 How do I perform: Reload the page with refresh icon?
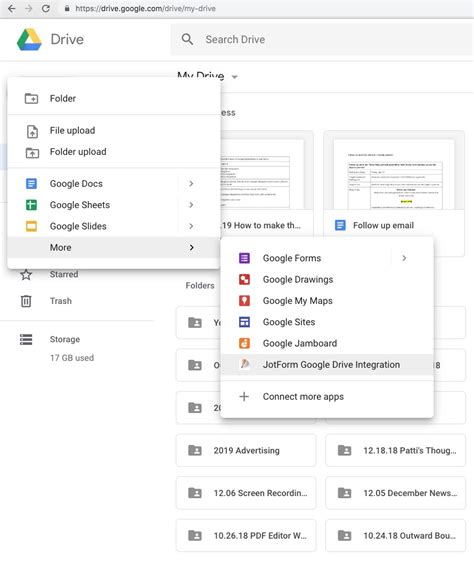pos(46,8)
